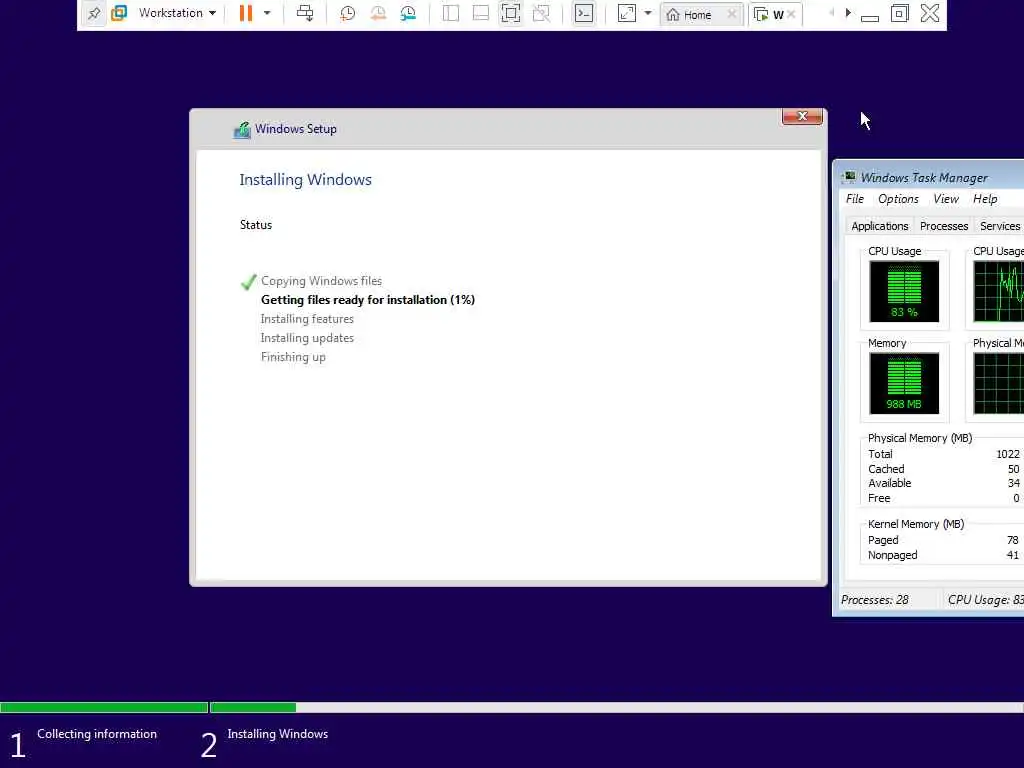Click the Available memory row
This screenshot has height=768, width=1024.
pyautogui.click(x=944, y=483)
